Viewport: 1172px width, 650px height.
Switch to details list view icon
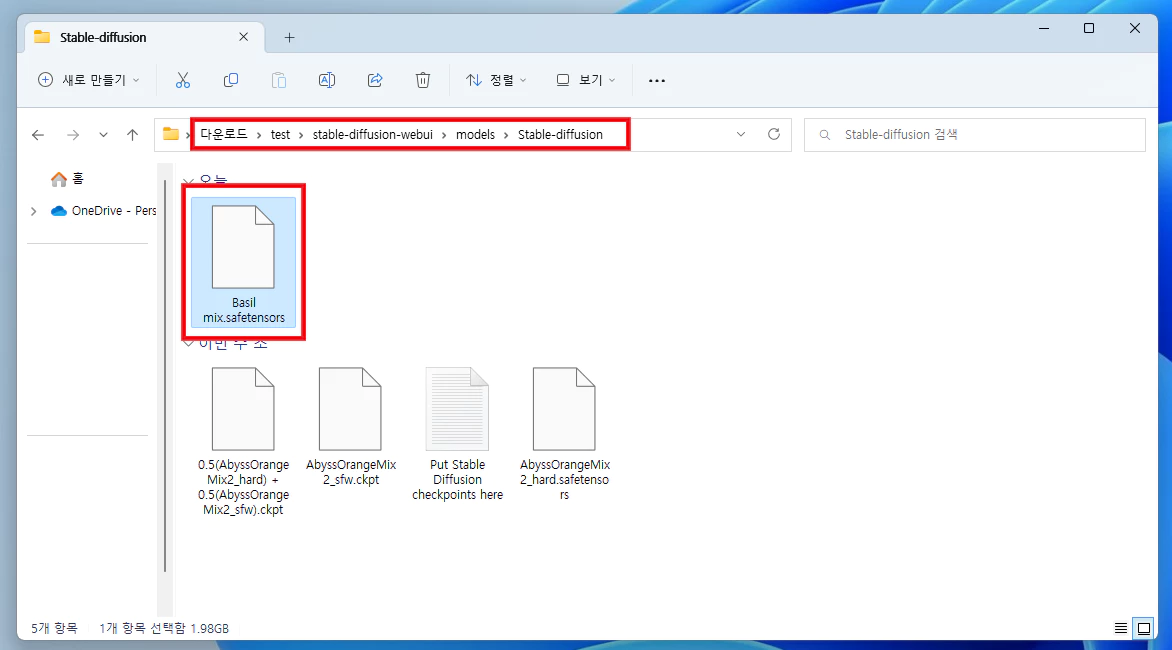[1120, 628]
